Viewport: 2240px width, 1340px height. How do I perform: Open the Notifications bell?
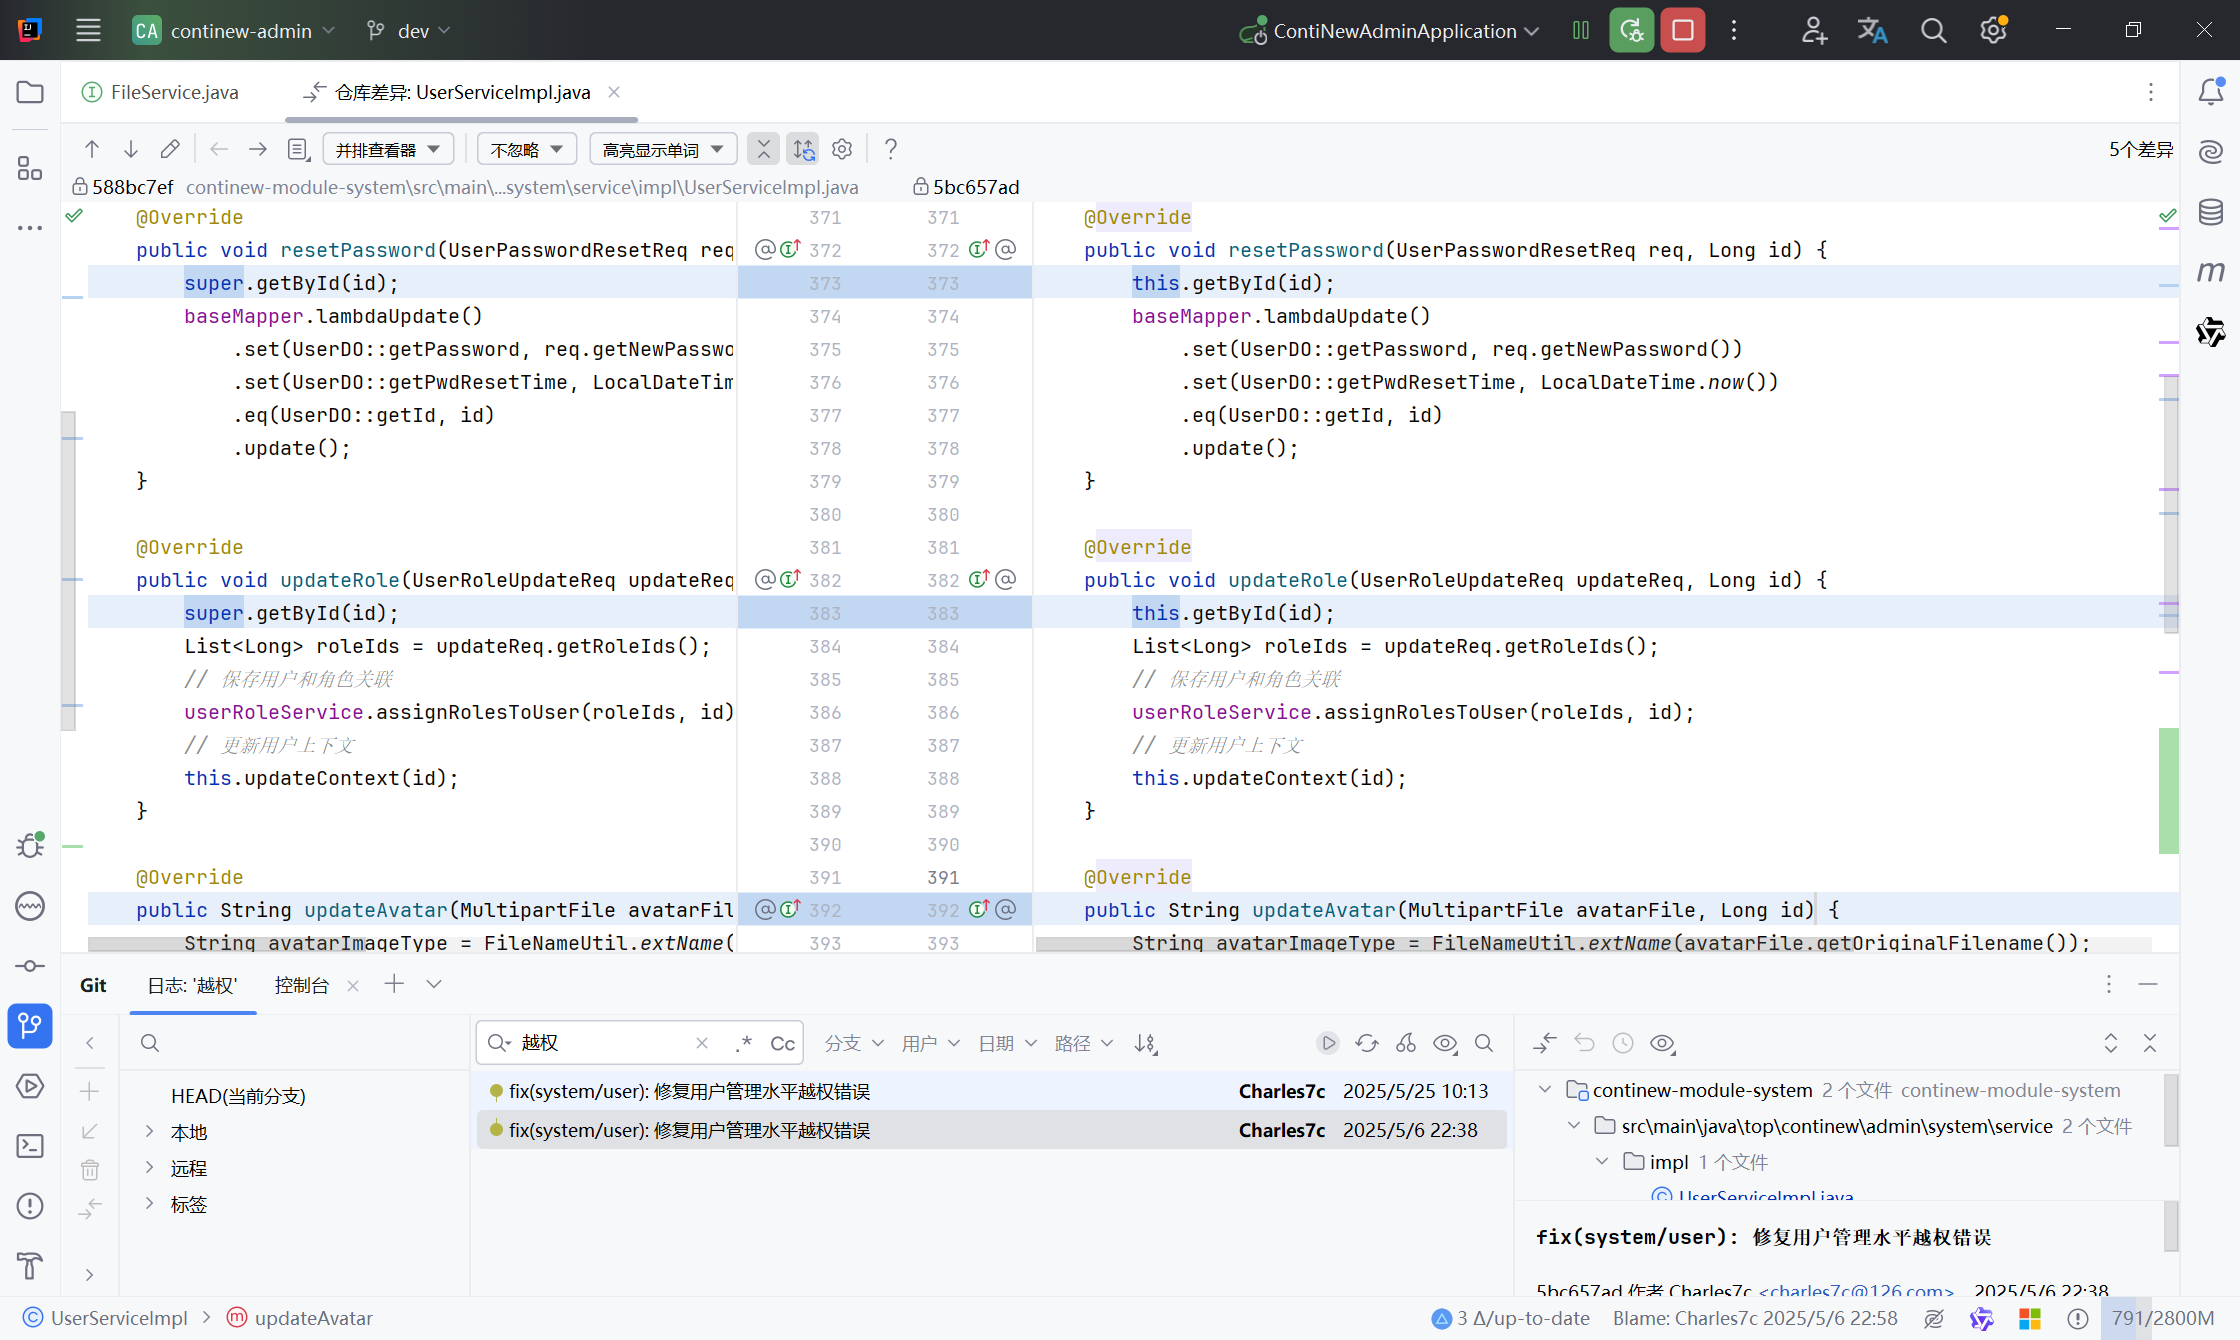2211,92
